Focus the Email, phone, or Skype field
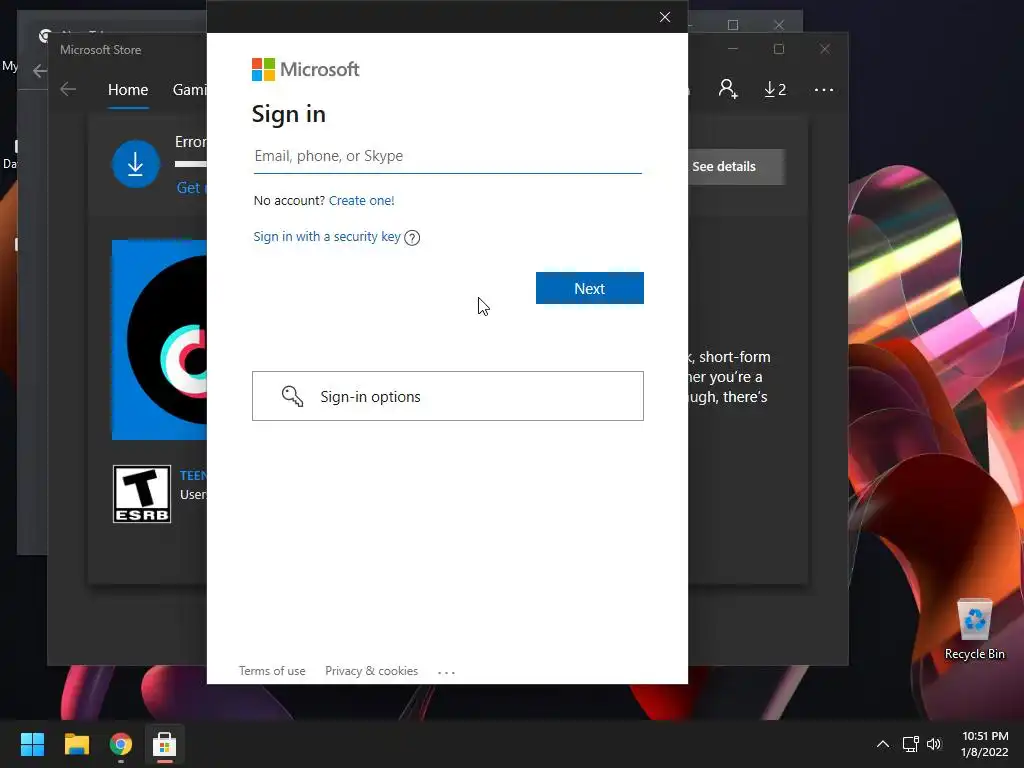The width and height of the screenshot is (1024, 768). (x=447, y=156)
